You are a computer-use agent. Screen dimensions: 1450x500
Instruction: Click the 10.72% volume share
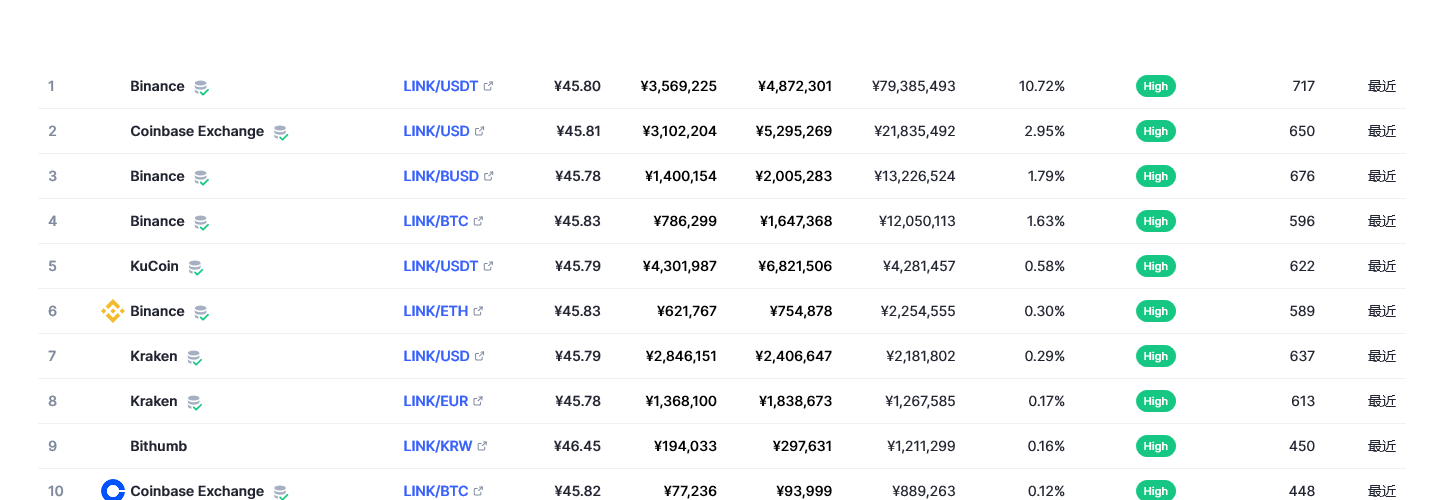click(x=1042, y=86)
